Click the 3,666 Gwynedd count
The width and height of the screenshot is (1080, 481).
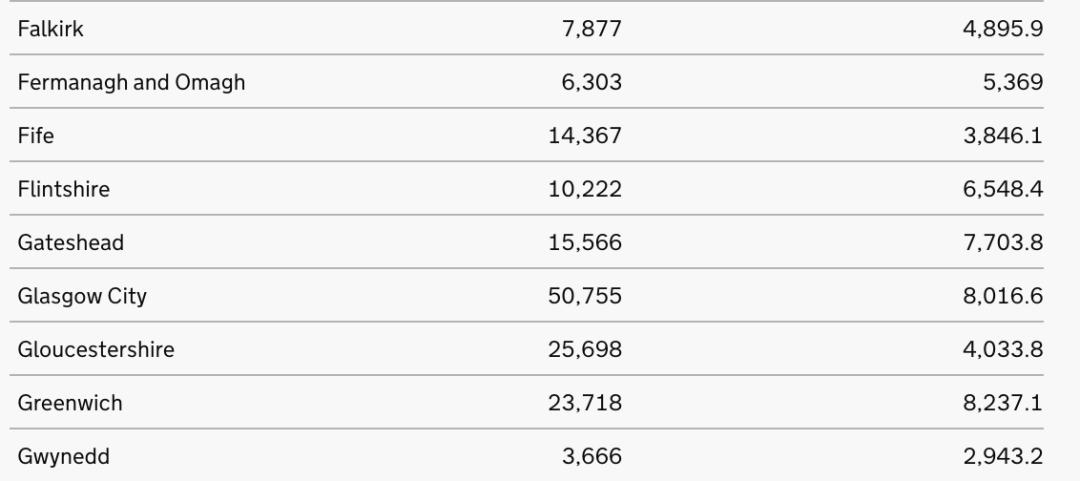point(593,457)
